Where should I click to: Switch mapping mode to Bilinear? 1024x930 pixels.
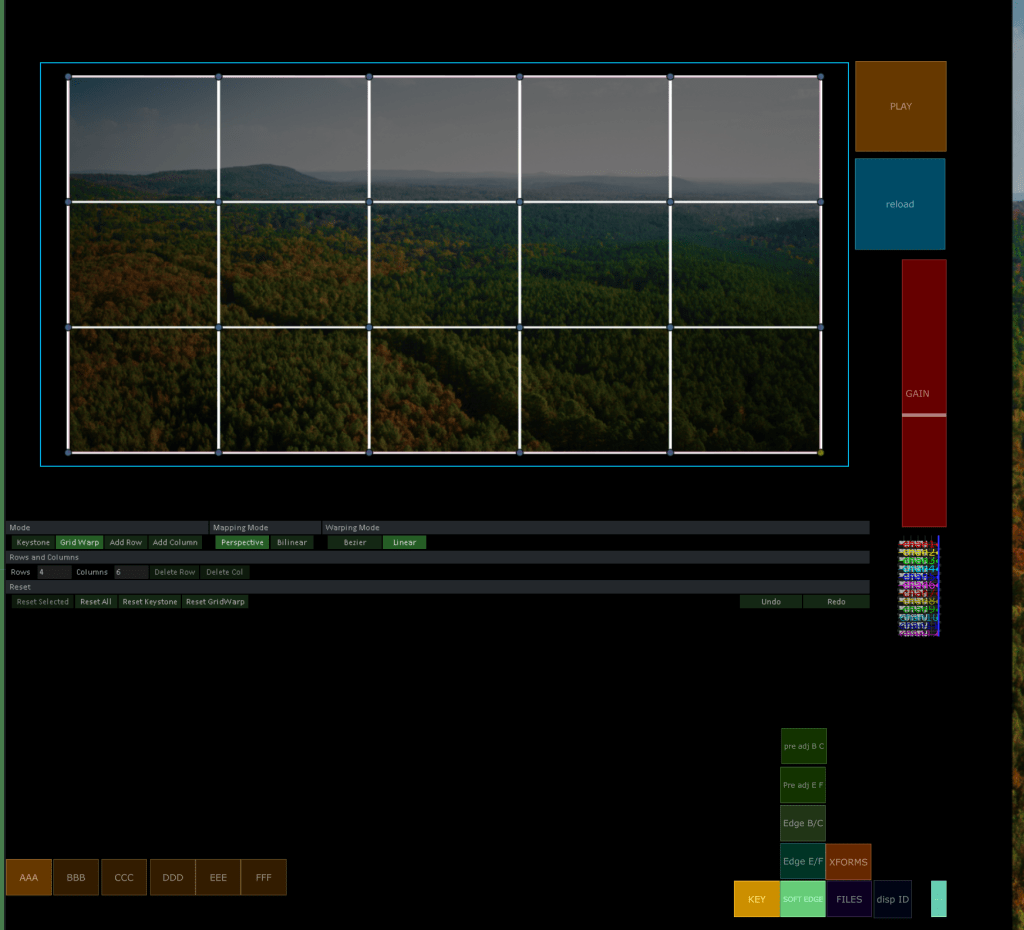tap(292, 542)
